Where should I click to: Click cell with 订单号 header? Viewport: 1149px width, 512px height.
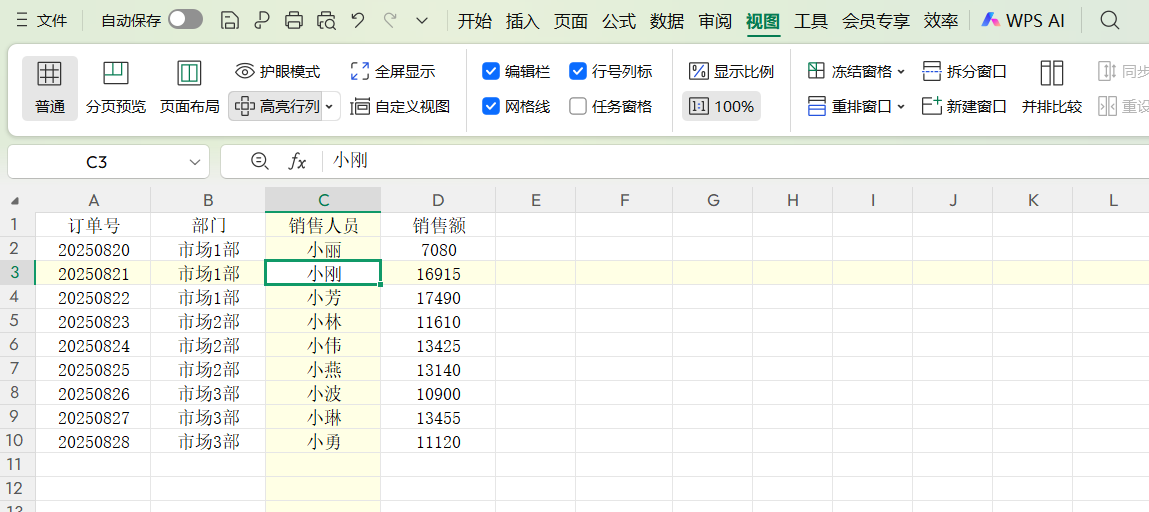pos(93,226)
